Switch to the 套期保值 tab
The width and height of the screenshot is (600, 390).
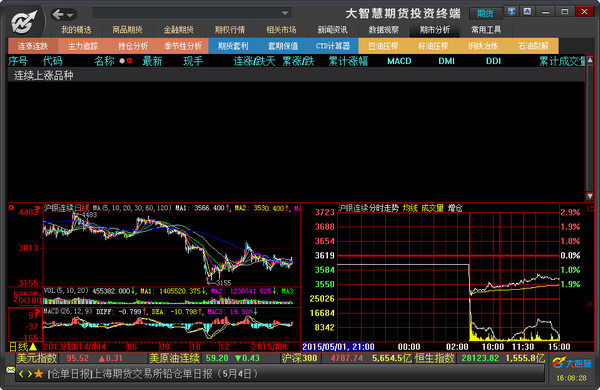[x=283, y=46]
